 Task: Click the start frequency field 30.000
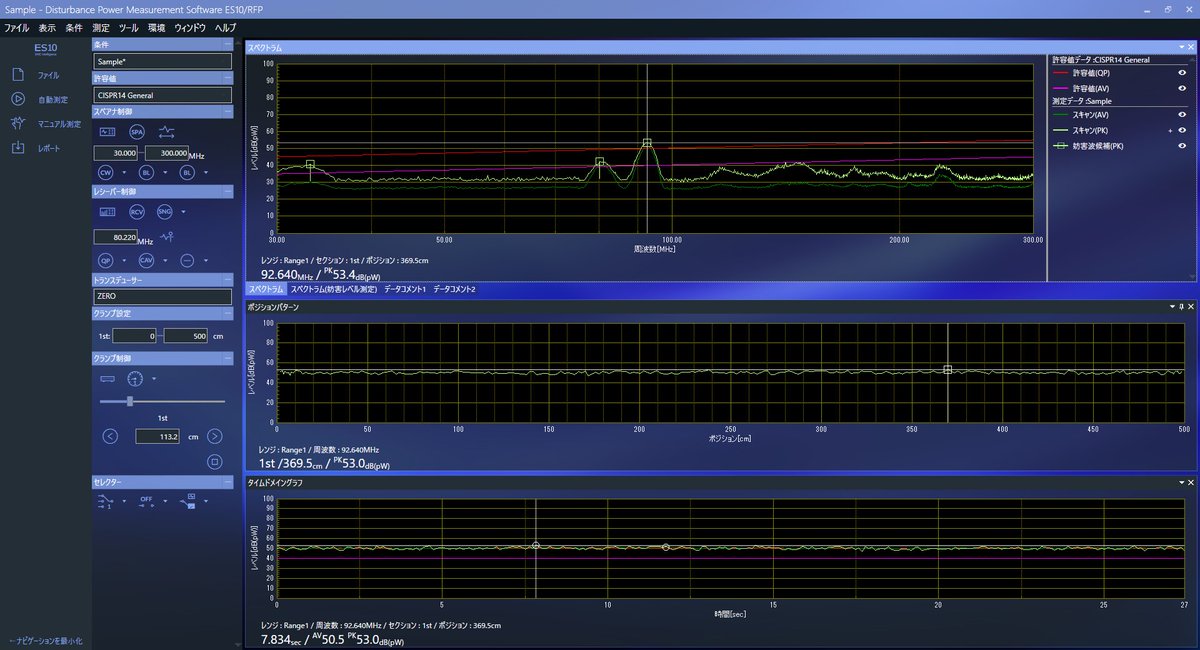[116, 152]
